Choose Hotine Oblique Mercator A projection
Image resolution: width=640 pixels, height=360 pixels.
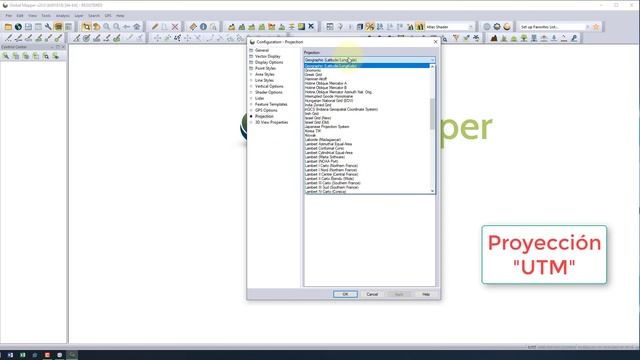click(x=326, y=83)
